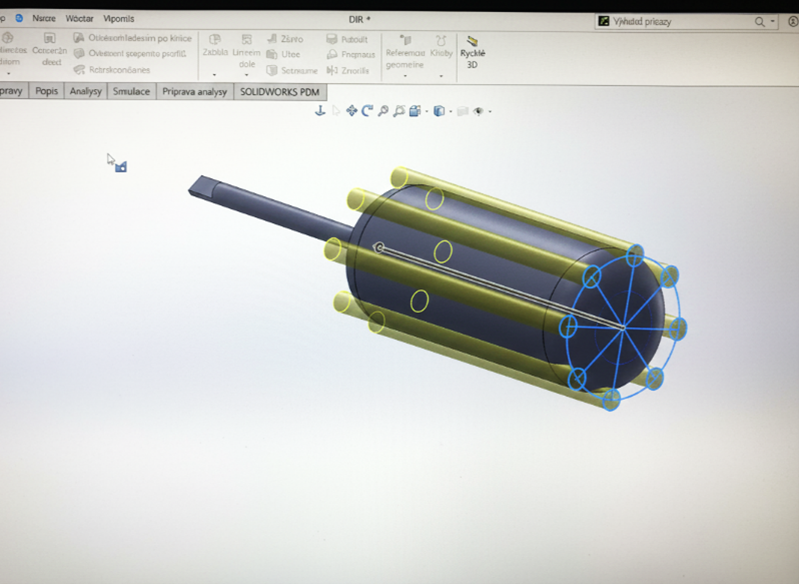Open the Nástroje menu
This screenshot has width=799, height=584.
(x=44, y=18)
